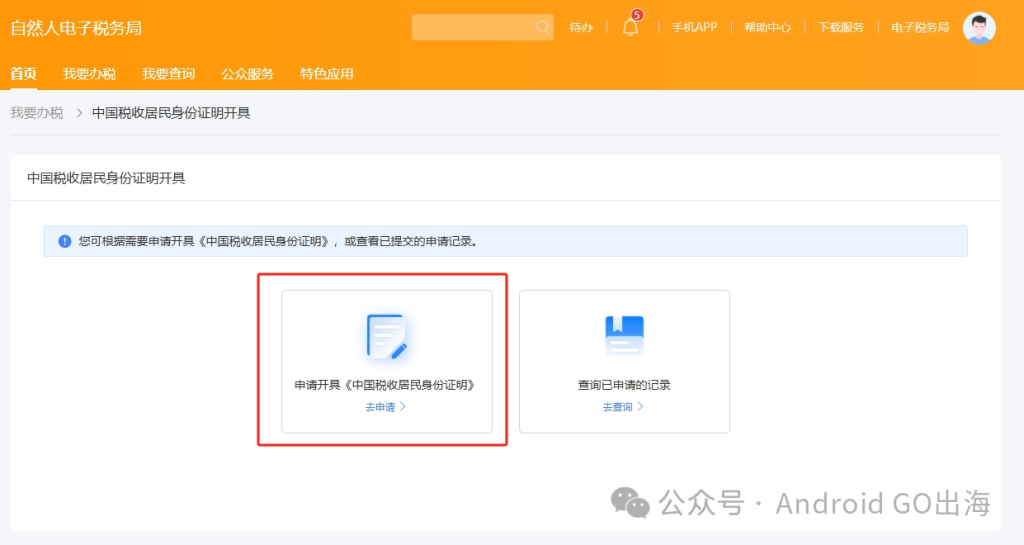Click the chevron next to 去查询
1024x545 pixels.
click(641, 407)
